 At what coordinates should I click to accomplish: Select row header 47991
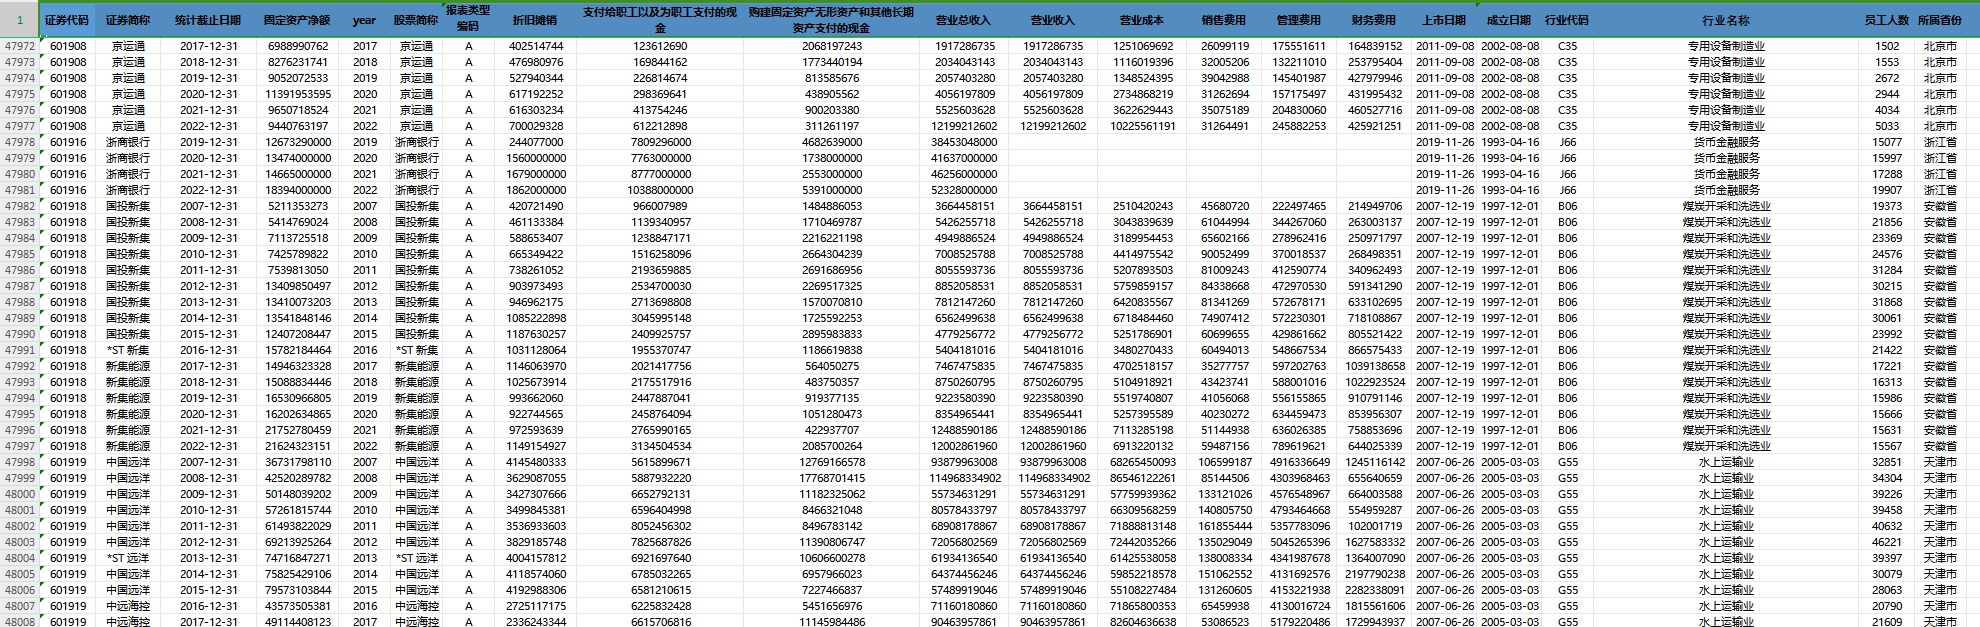tap(19, 350)
